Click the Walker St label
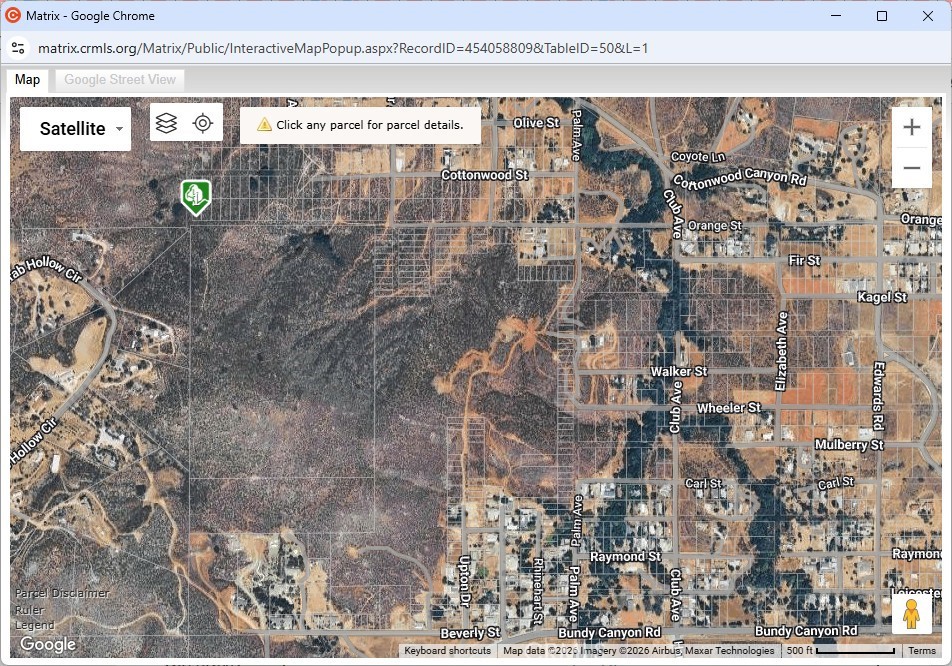 pyautogui.click(x=679, y=371)
